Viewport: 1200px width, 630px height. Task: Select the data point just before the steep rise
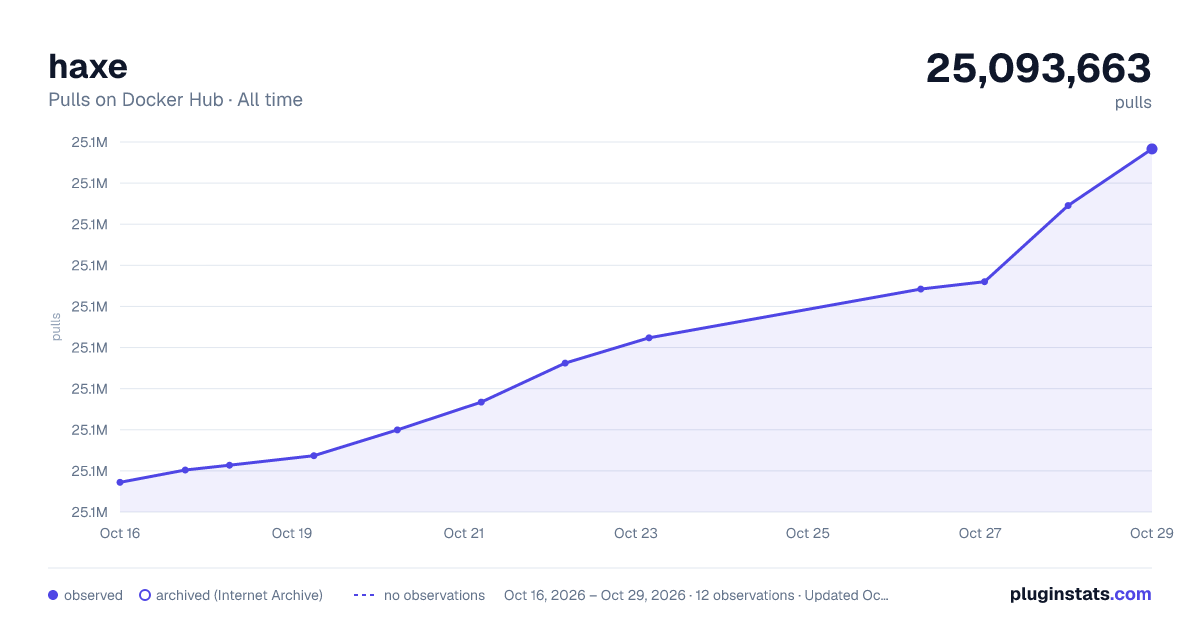pyautogui.click(x=985, y=282)
